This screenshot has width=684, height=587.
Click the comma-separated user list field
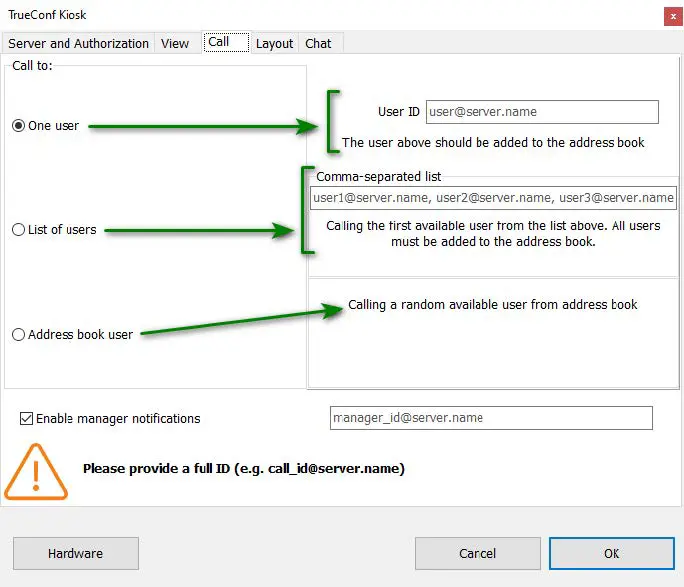point(493,198)
